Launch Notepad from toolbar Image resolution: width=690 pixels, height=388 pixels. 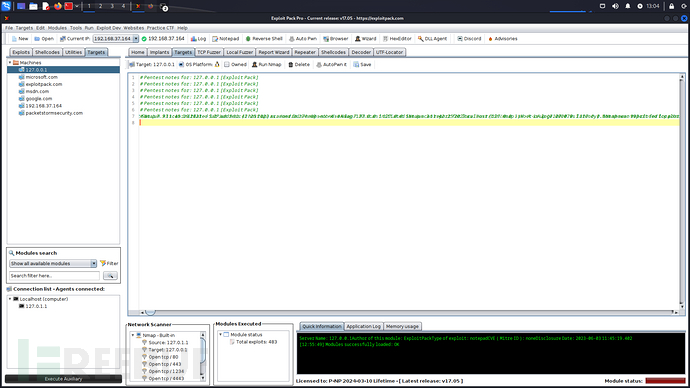[225, 39]
